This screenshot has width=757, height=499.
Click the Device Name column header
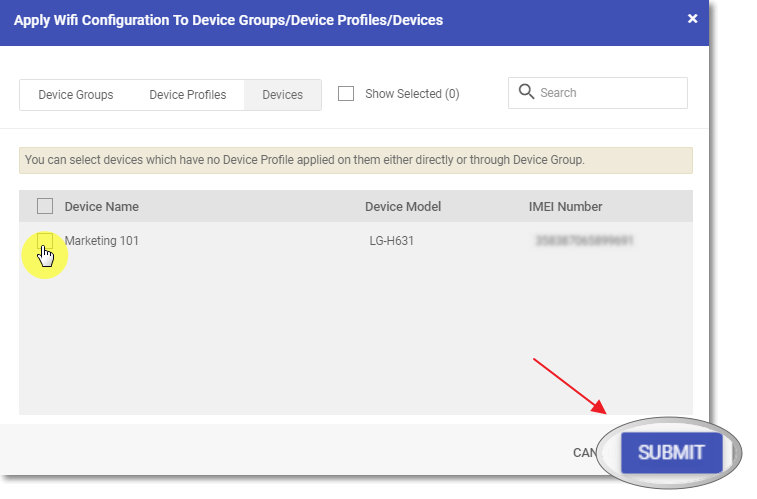(101, 207)
